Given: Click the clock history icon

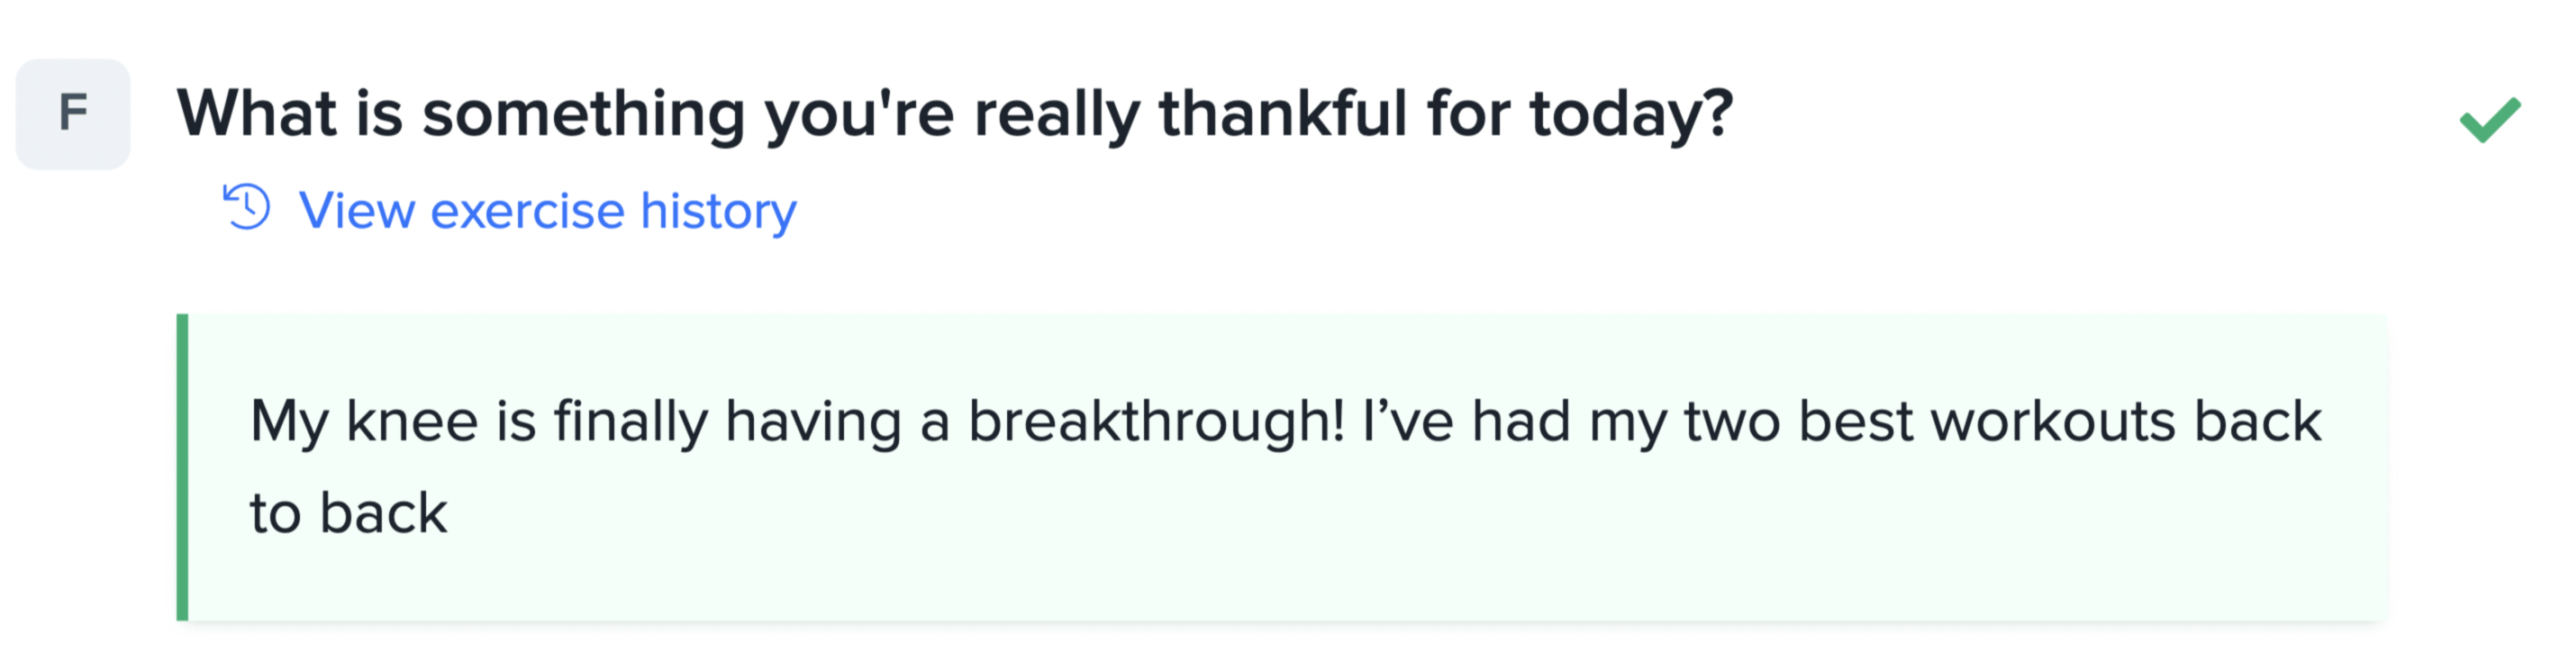Looking at the screenshot, I should (246, 207).
